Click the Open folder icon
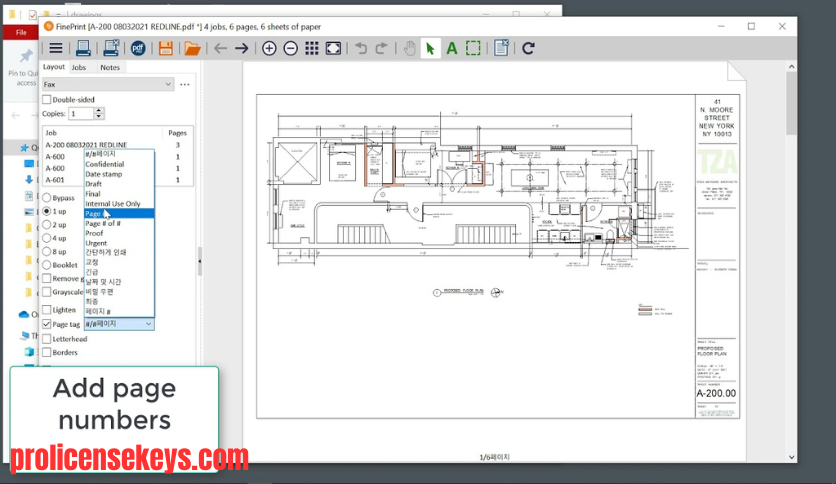Viewport: 836px width, 484px height. pyautogui.click(x=192, y=49)
